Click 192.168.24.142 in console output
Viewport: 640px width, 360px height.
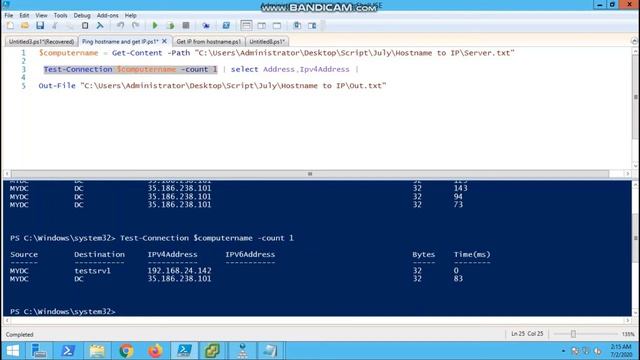180,271
